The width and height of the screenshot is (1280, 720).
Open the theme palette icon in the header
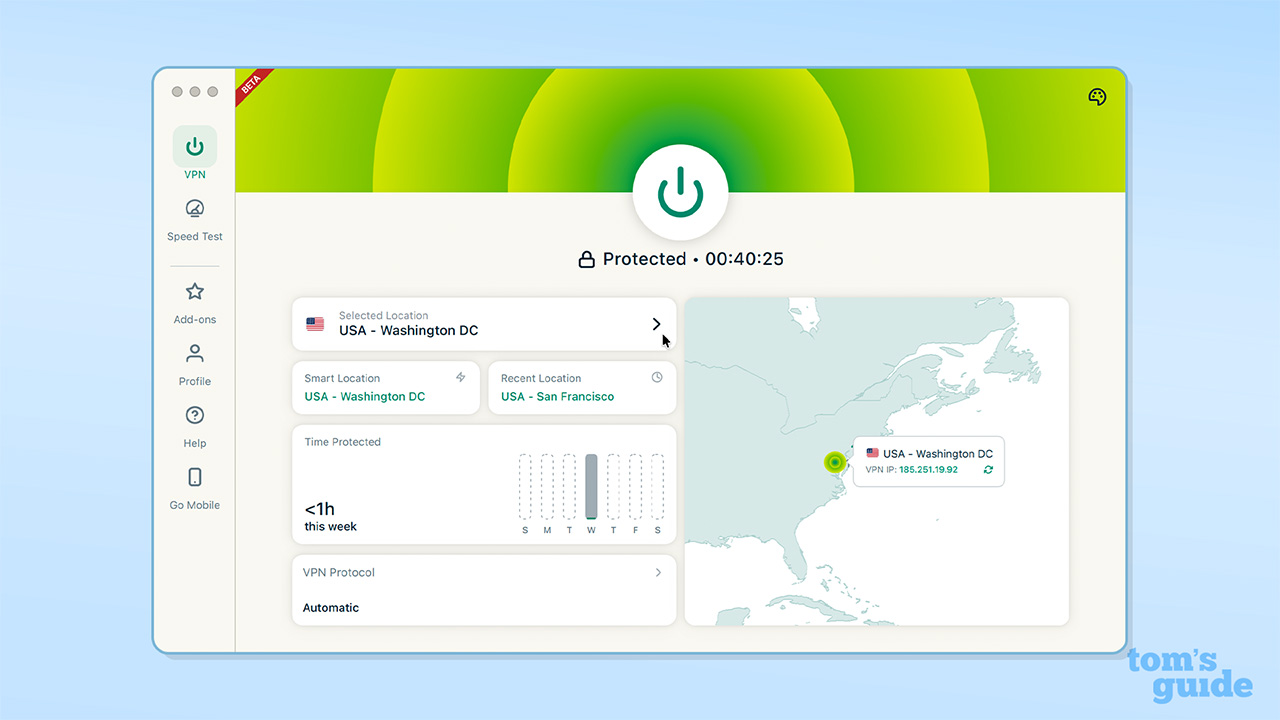pyautogui.click(x=1097, y=97)
